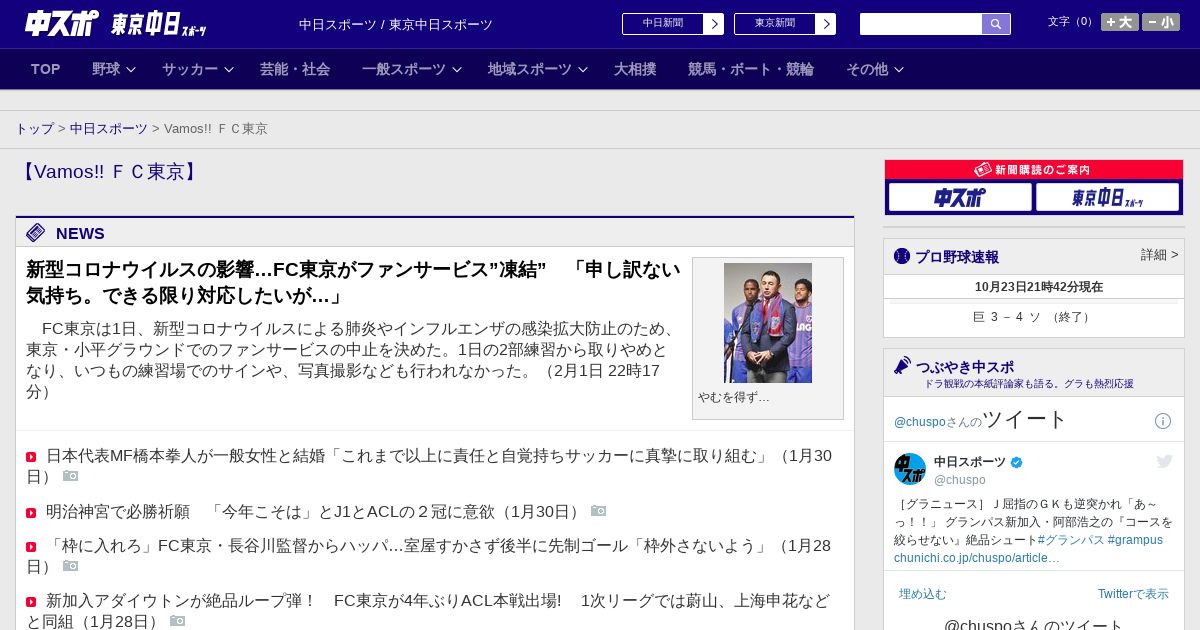Click #グランパス hashtag
The image size is (1200, 630).
click(1071, 540)
